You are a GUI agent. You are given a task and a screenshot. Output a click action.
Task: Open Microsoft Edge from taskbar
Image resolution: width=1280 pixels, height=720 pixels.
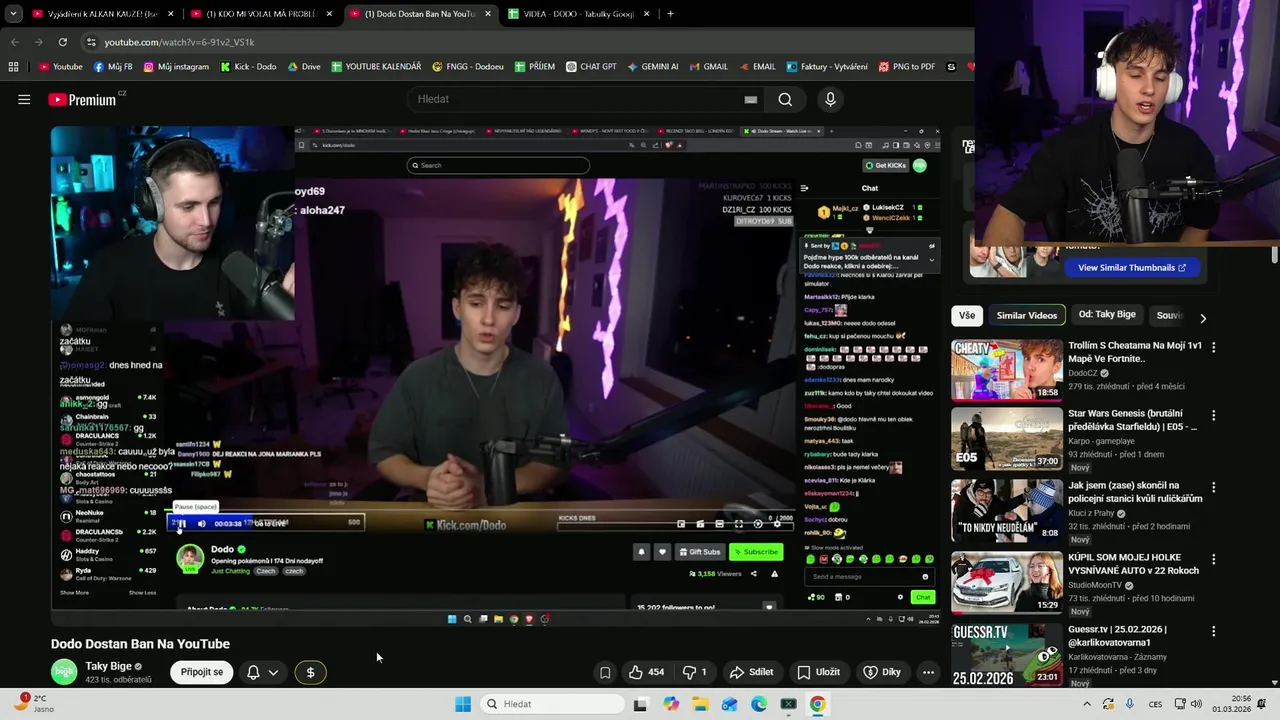[x=759, y=704]
